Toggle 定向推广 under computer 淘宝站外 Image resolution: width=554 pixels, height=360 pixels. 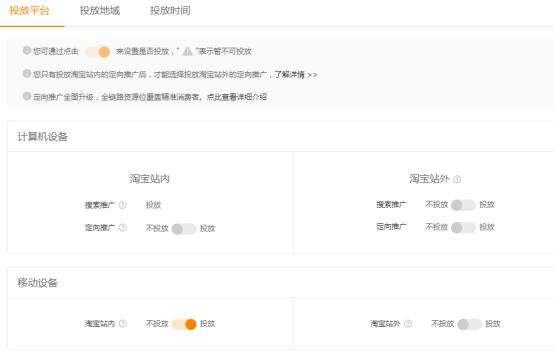tap(463, 228)
